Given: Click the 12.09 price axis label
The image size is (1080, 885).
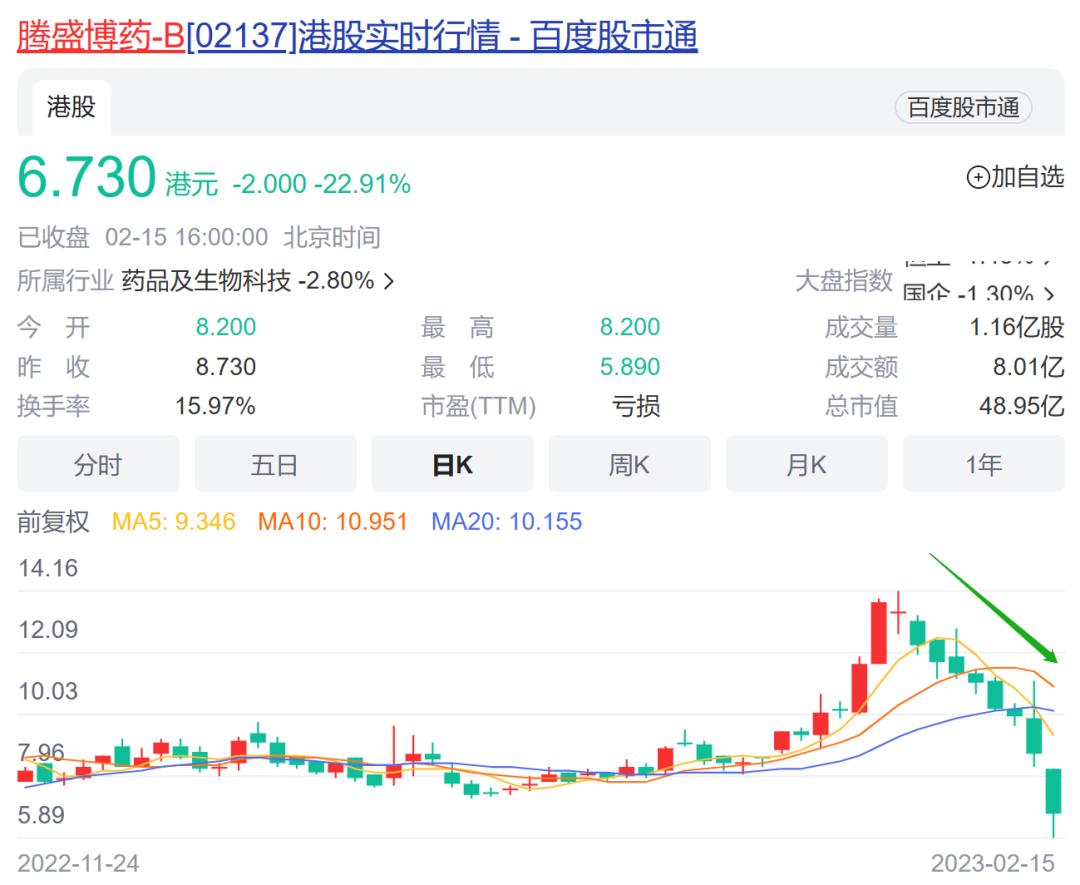Looking at the screenshot, I should pos(48,629).
